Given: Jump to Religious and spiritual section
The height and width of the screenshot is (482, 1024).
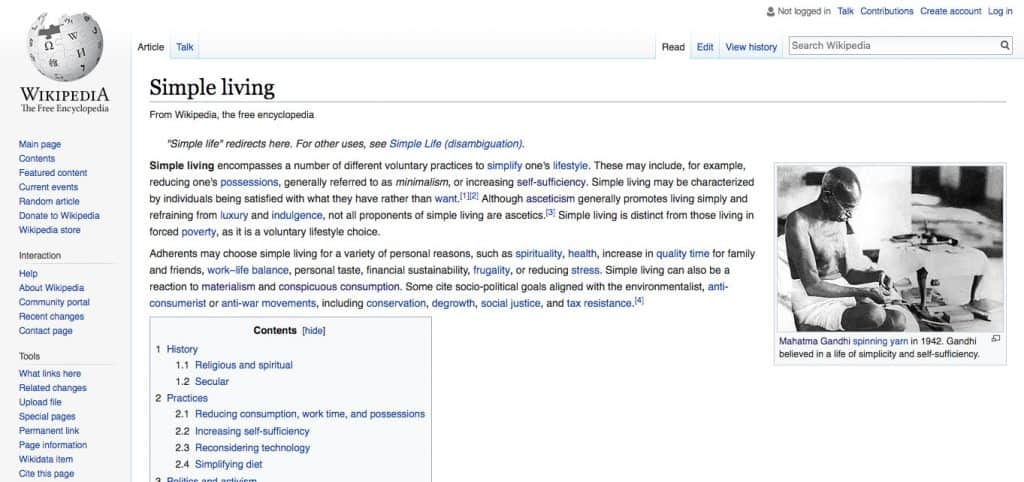Looking at the screenshot, I should [x=244, y=366].
